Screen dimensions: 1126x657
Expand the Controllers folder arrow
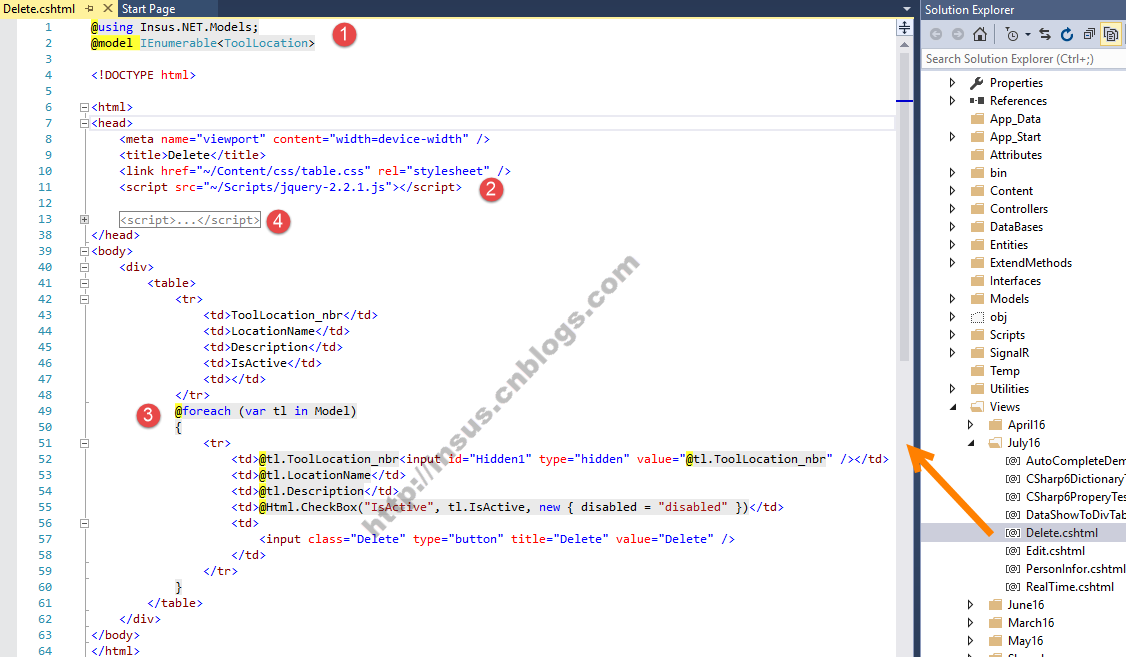tap(952, 209)
